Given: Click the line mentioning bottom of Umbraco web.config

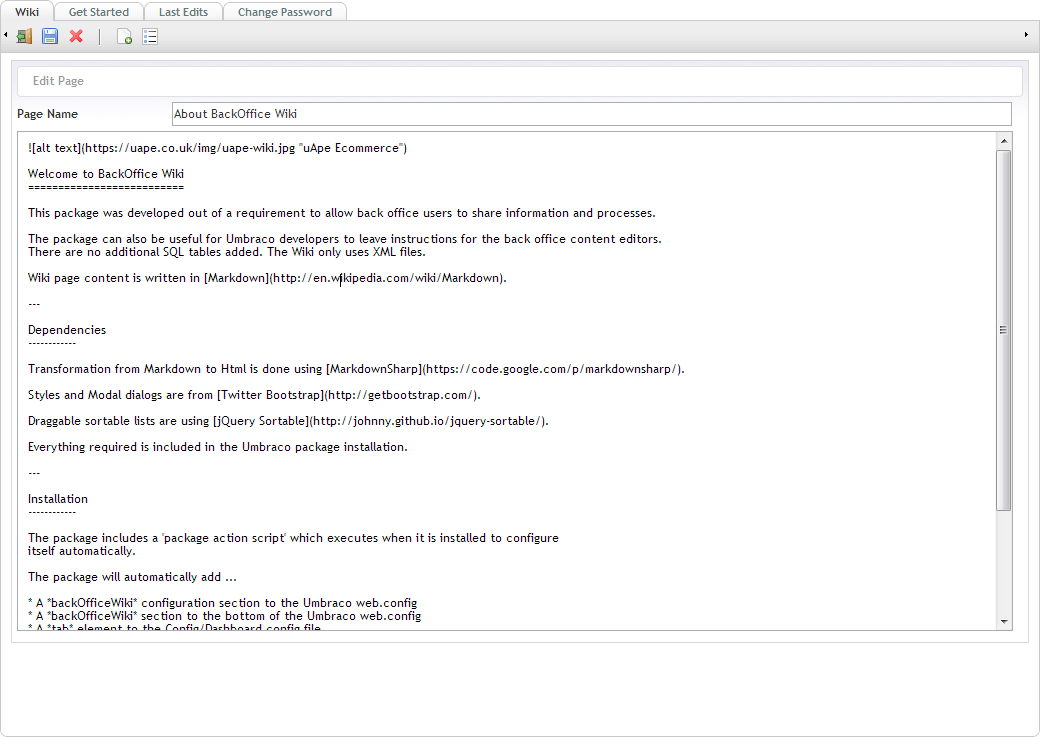Looking at the screenshot, I should pos(224,616).
